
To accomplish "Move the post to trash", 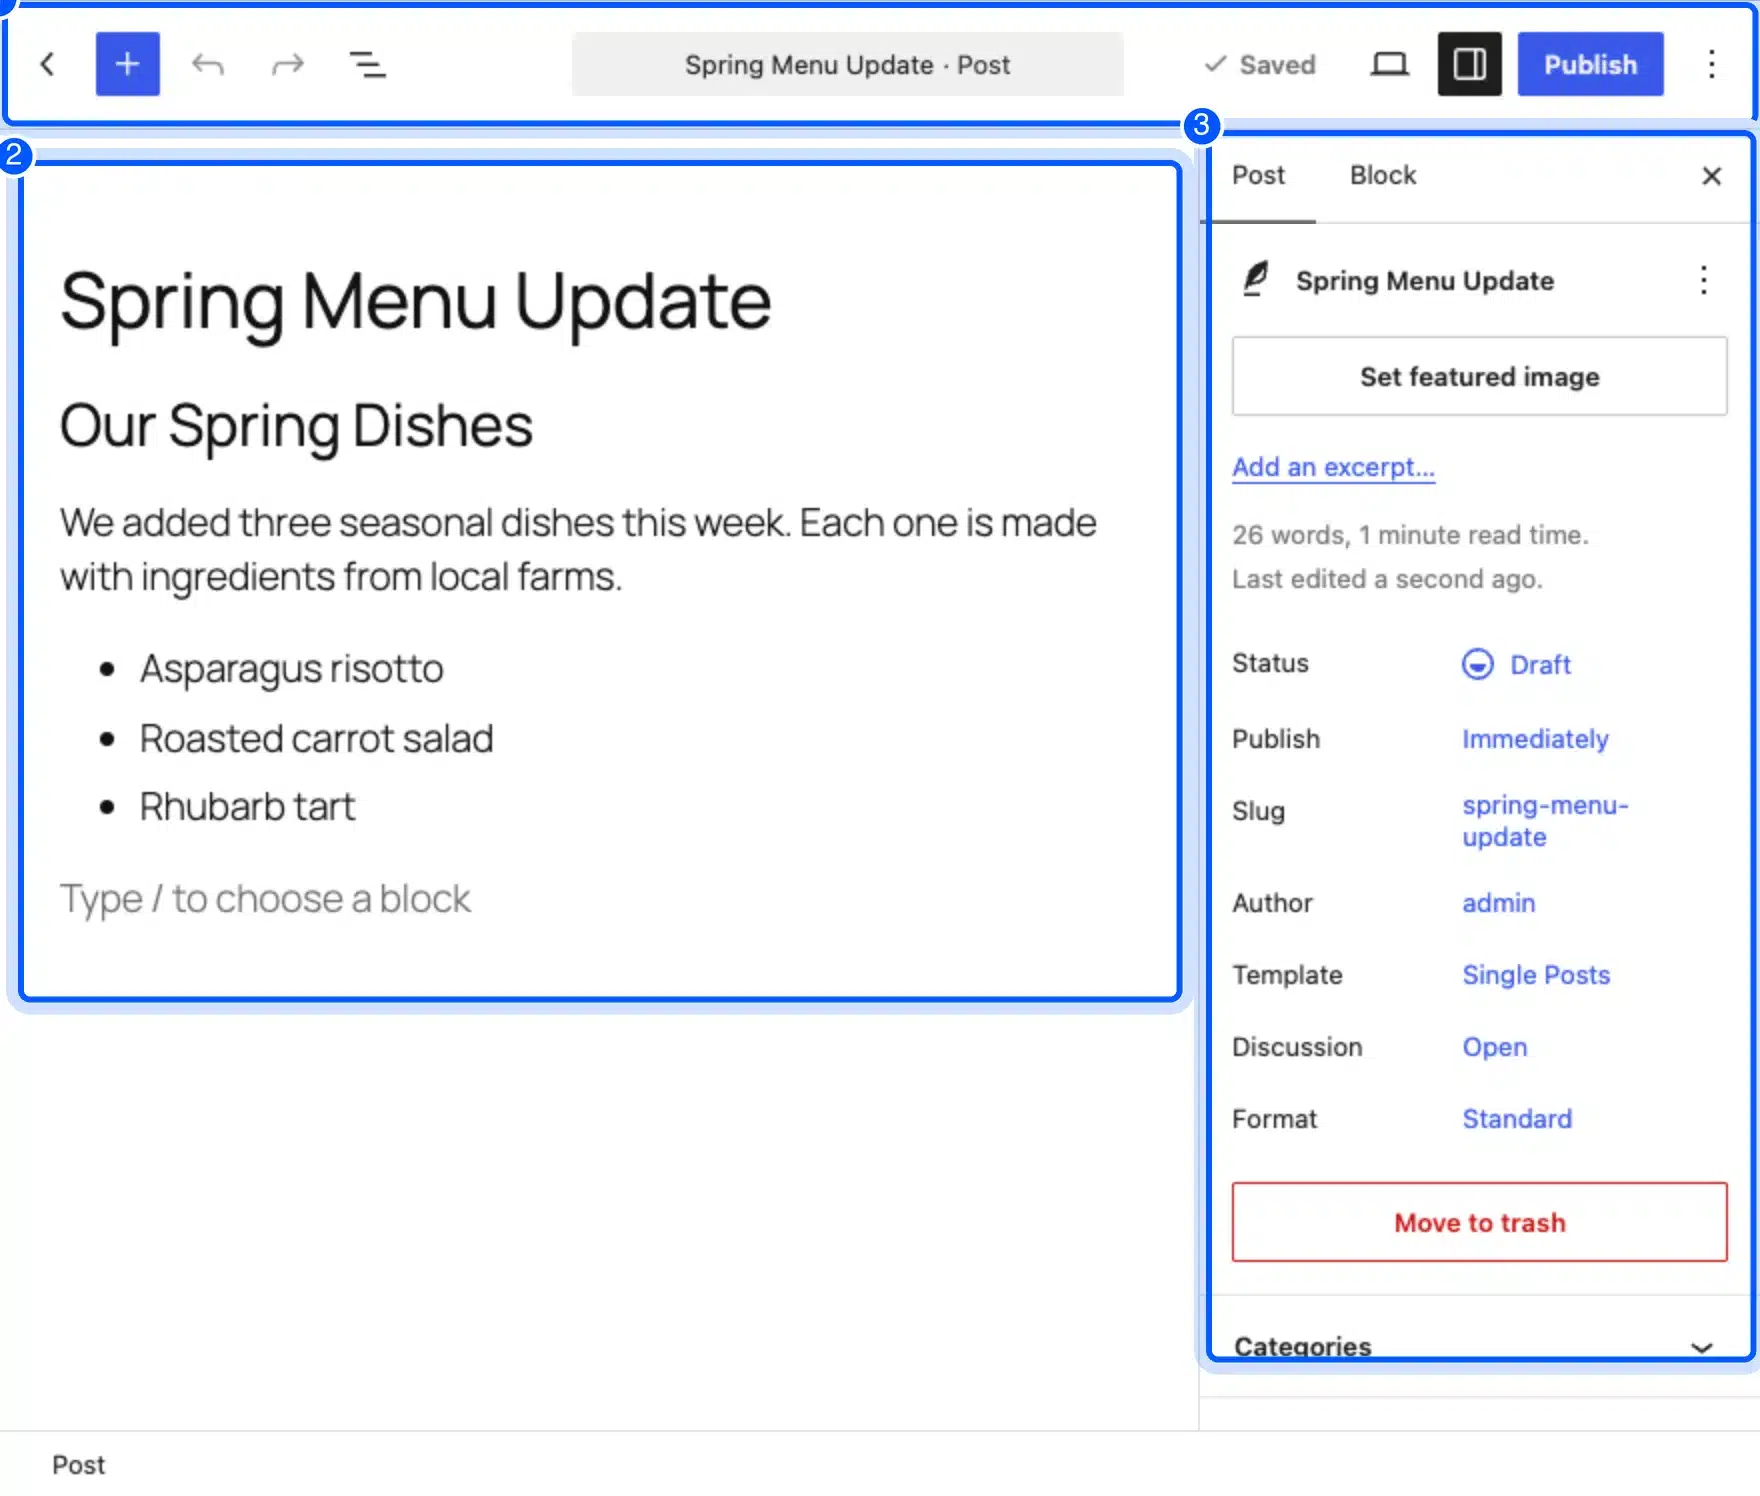I will (x=1479, y=1222).
